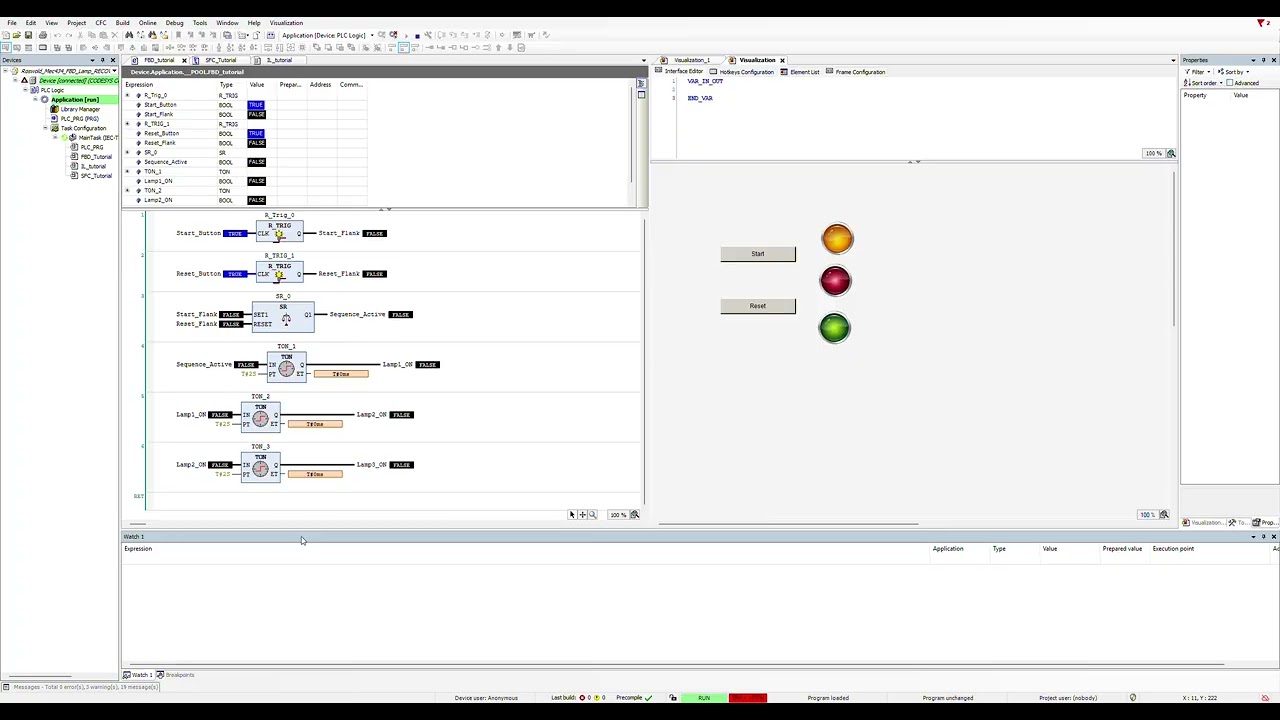Switch to the Watch 1 bottom tab
The width and height of the screenshot is (1280, 720).
pyautogui.click(x=138, y=675)
